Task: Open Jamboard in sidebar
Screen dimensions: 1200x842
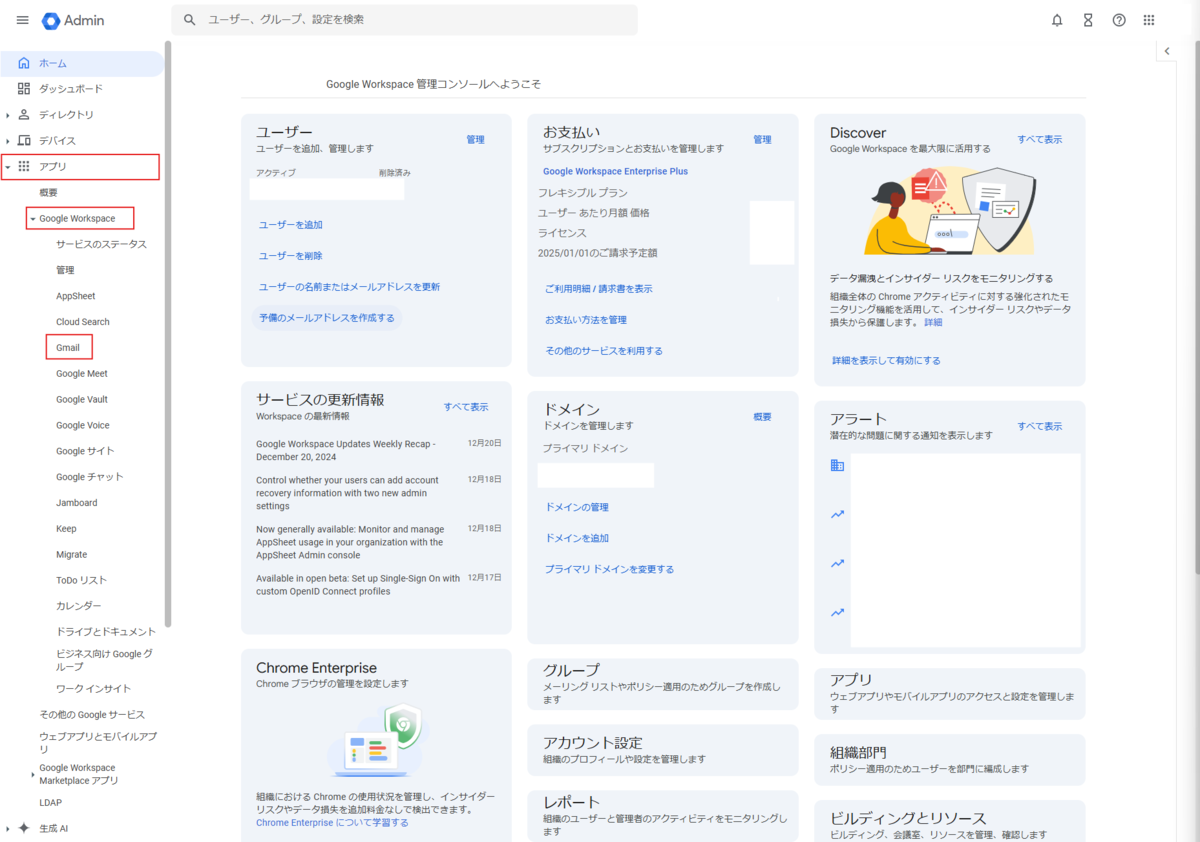Action: pyautogui.click(x=77, y=503)
